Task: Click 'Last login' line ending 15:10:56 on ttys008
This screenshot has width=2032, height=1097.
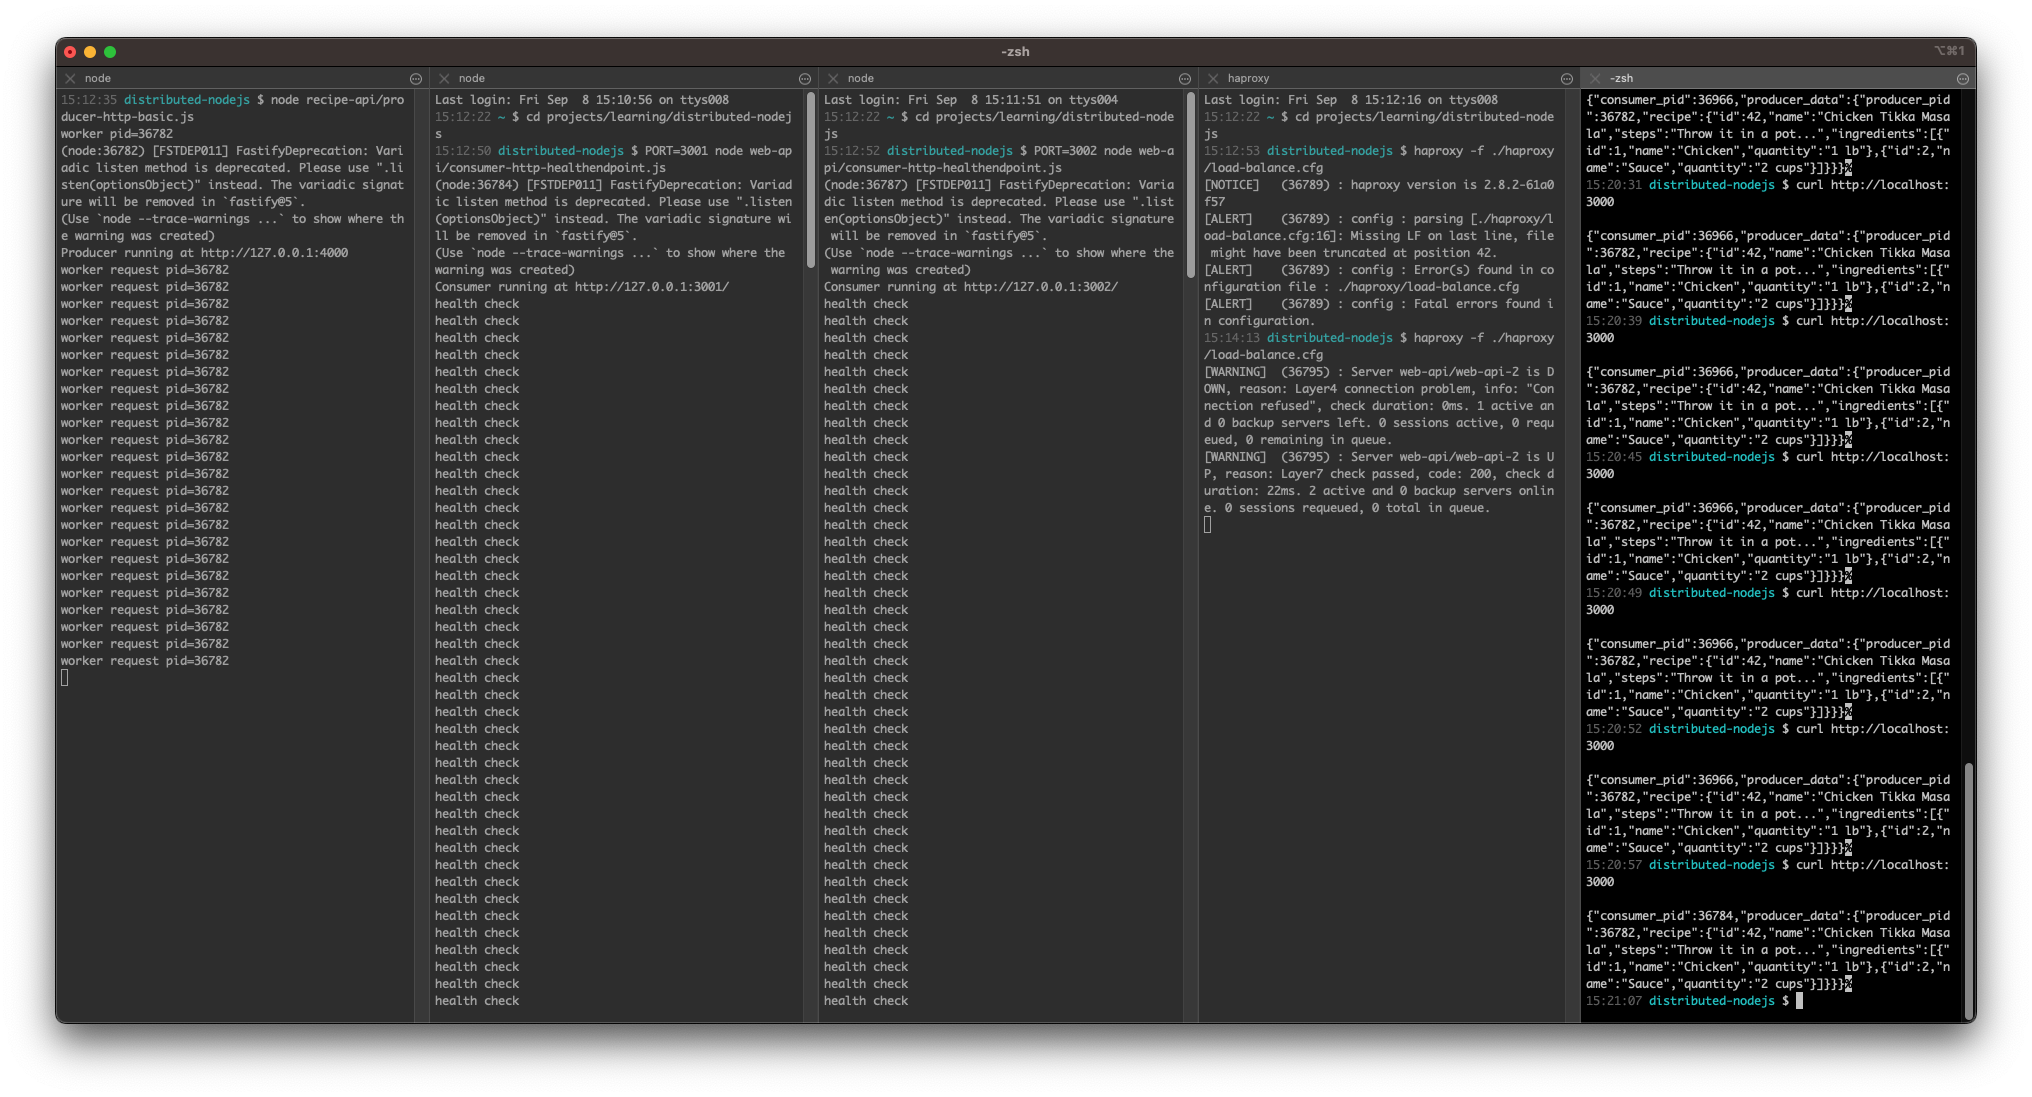Action: click(582, 99)
